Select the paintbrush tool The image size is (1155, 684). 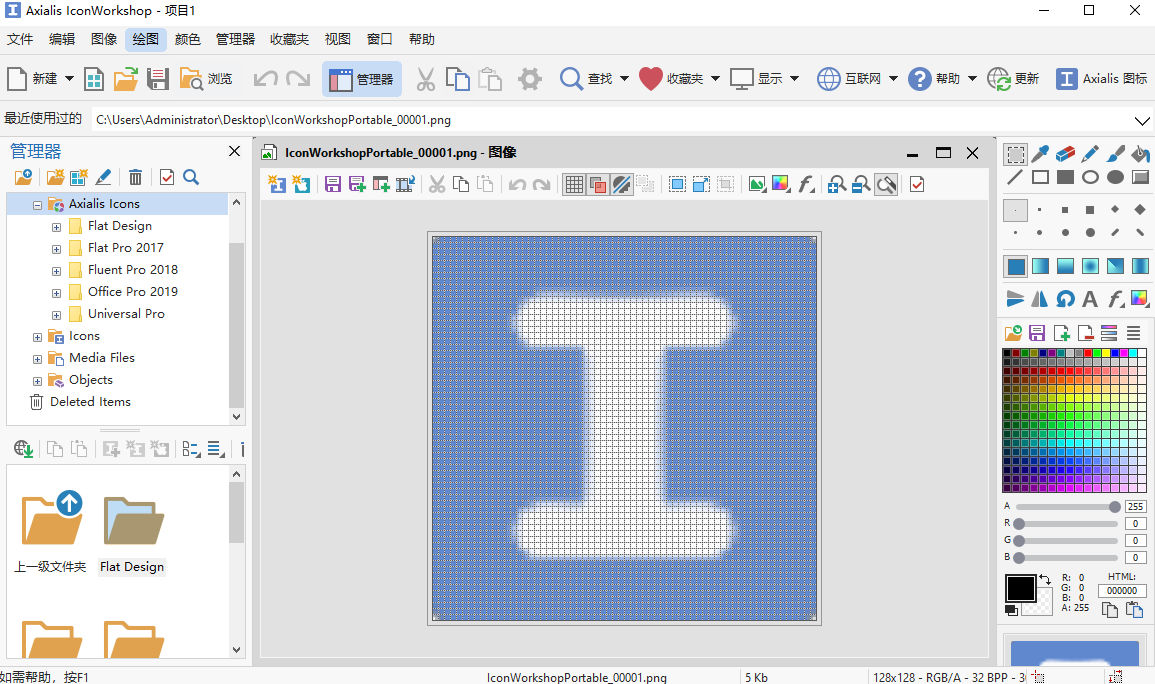tap(1115, 154)
